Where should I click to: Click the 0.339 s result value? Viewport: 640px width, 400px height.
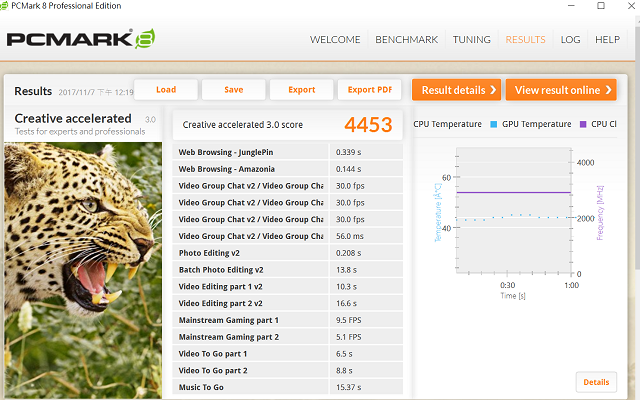pyautogui.click(x=348, y=152)
